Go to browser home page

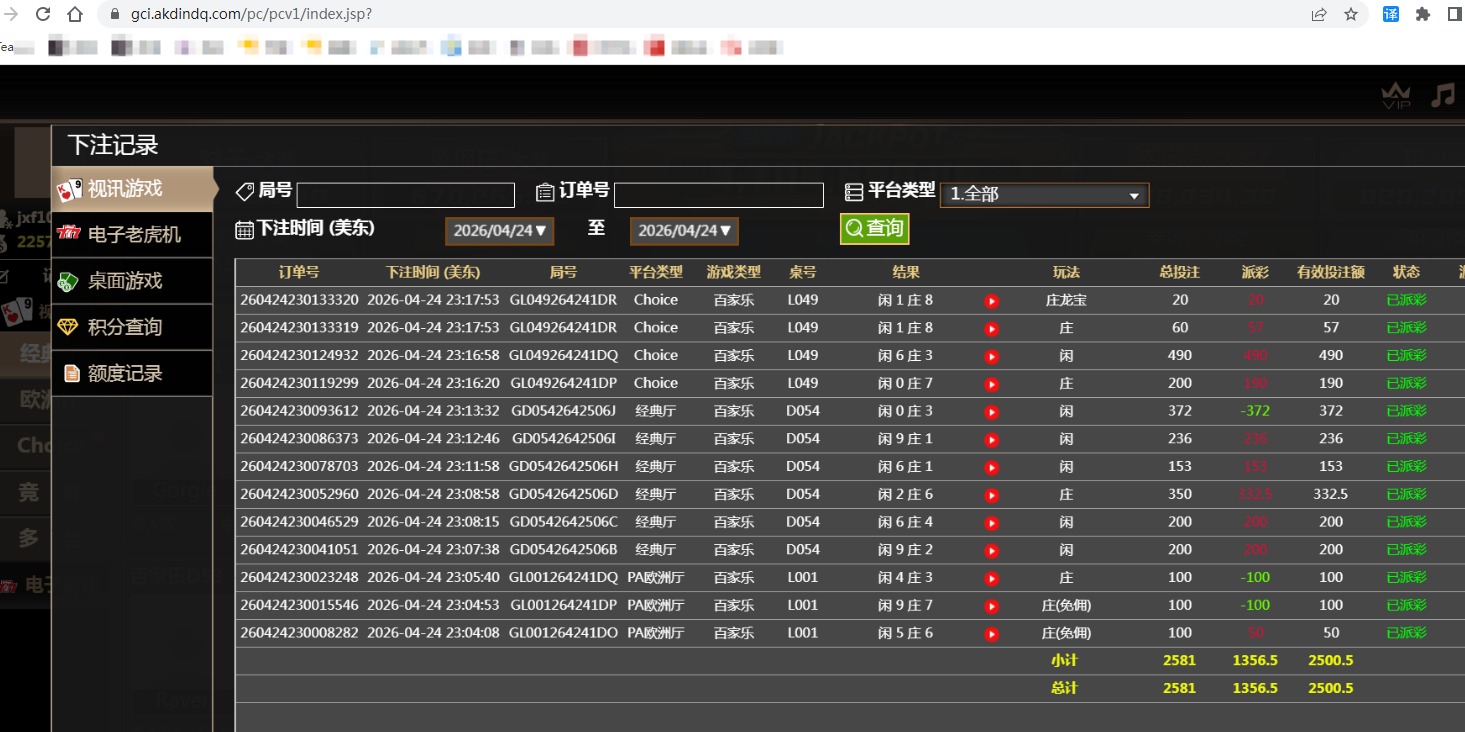tap(75, 14)
